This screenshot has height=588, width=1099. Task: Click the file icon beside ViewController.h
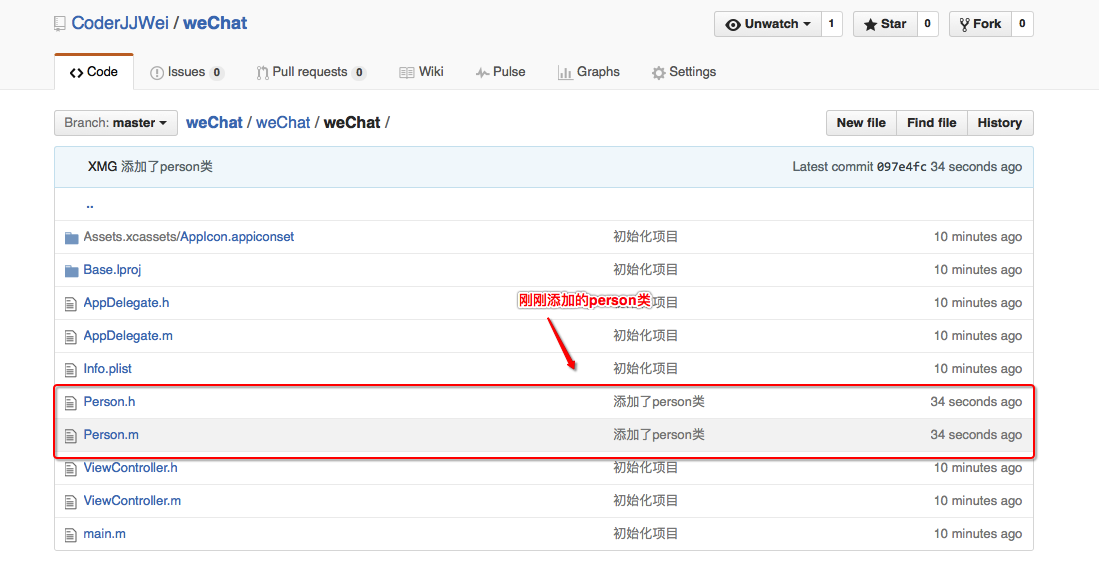coord(70,468)
